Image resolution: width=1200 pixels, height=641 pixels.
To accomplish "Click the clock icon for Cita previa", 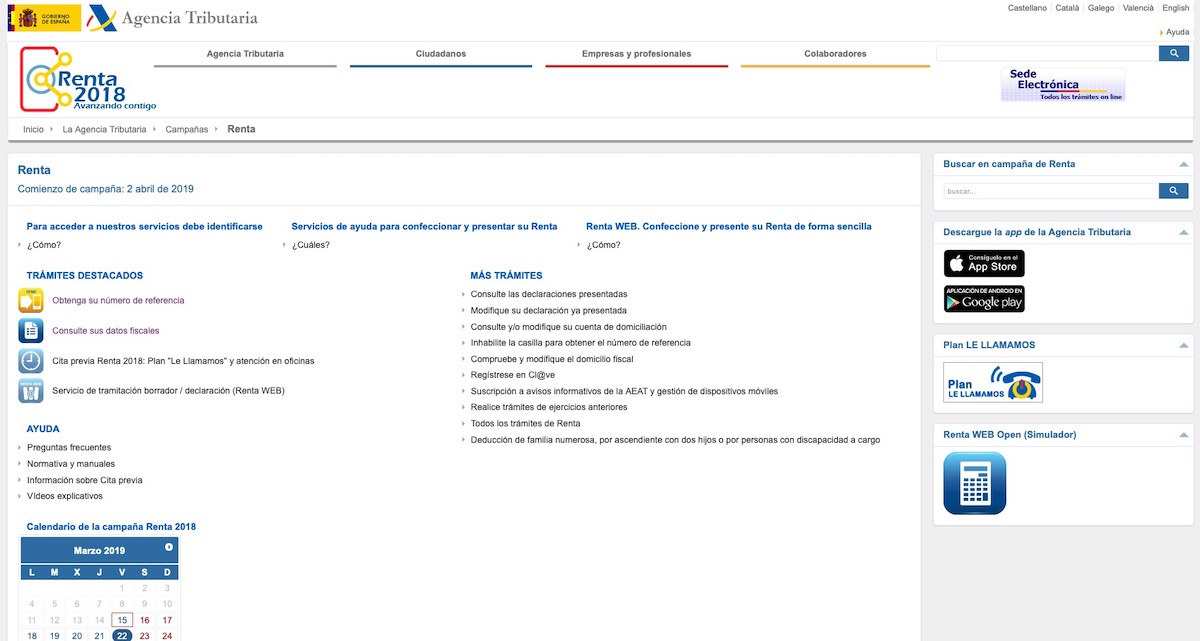I will (x=30, y=361).
